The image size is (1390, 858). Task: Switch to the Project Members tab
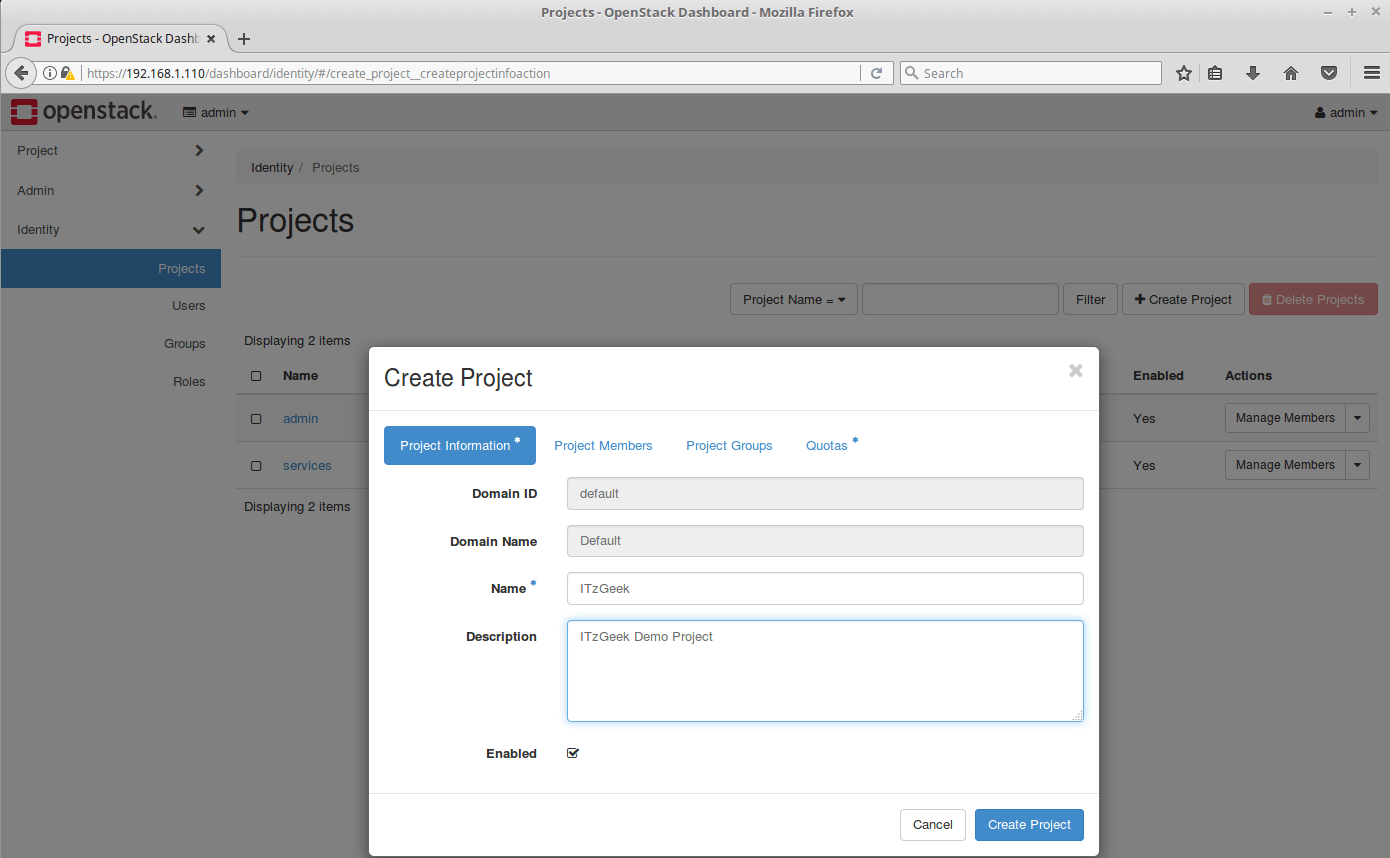tap(603, 446)
